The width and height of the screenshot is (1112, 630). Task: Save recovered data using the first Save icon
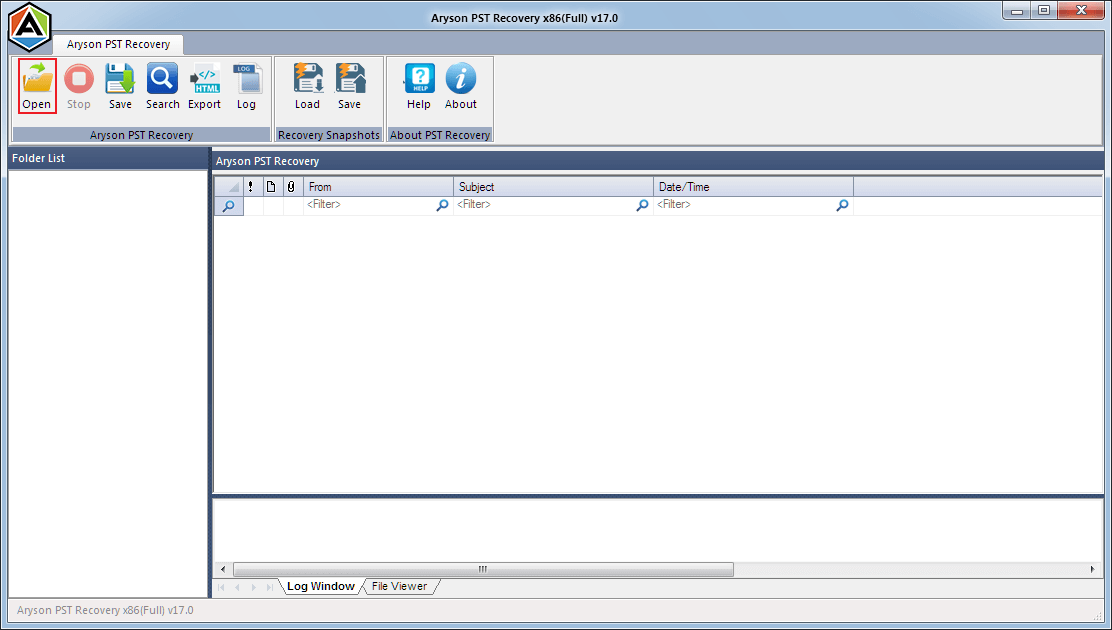pyautogui.click(x=120, y=86)
